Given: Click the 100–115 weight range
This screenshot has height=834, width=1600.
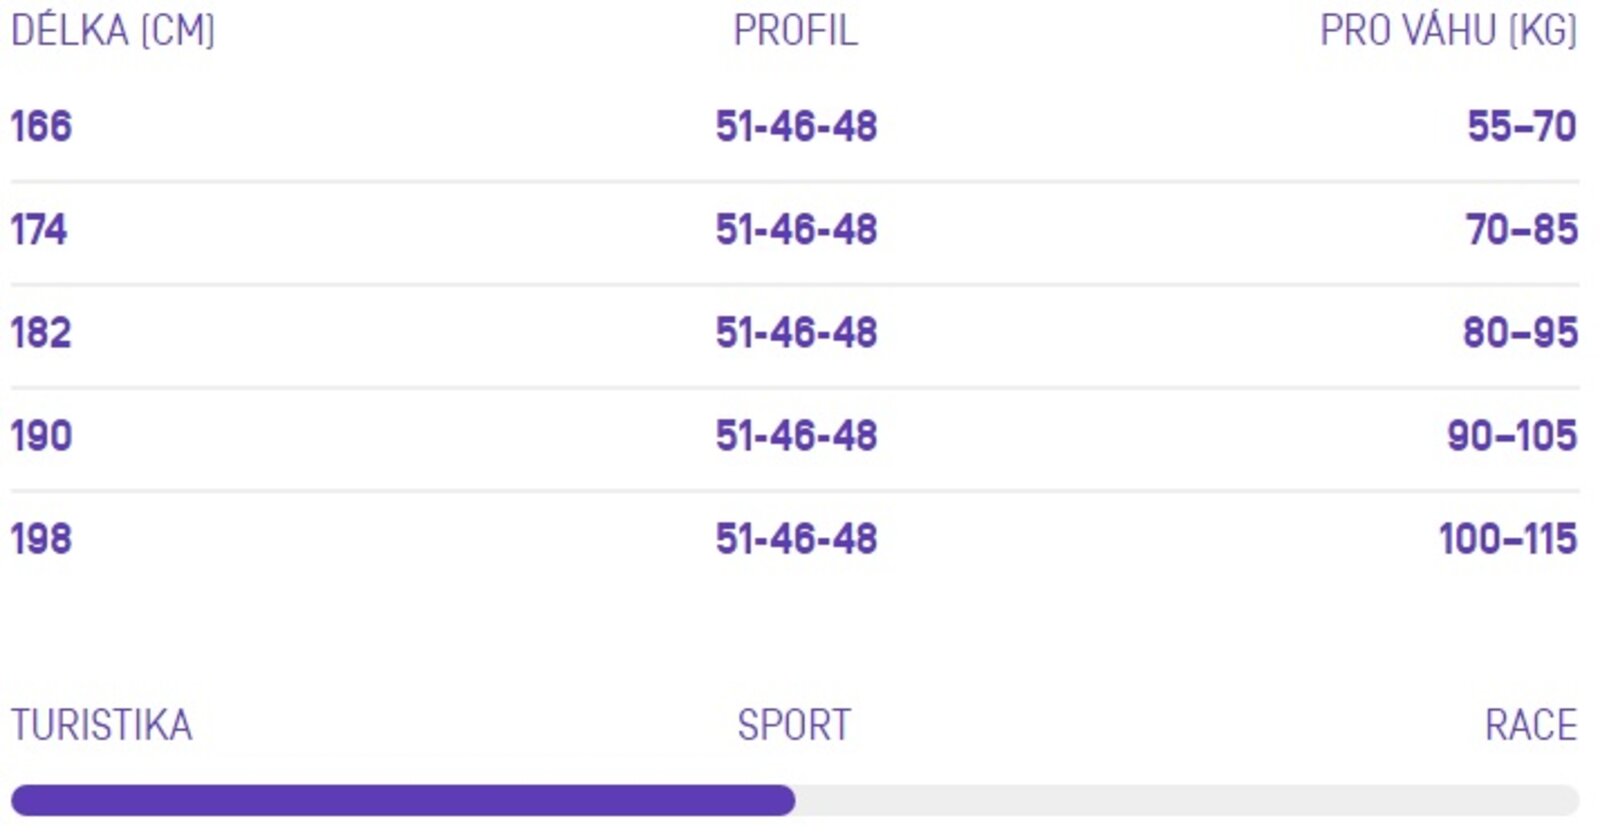Looking at the screenshot, I should (1508, 539).
